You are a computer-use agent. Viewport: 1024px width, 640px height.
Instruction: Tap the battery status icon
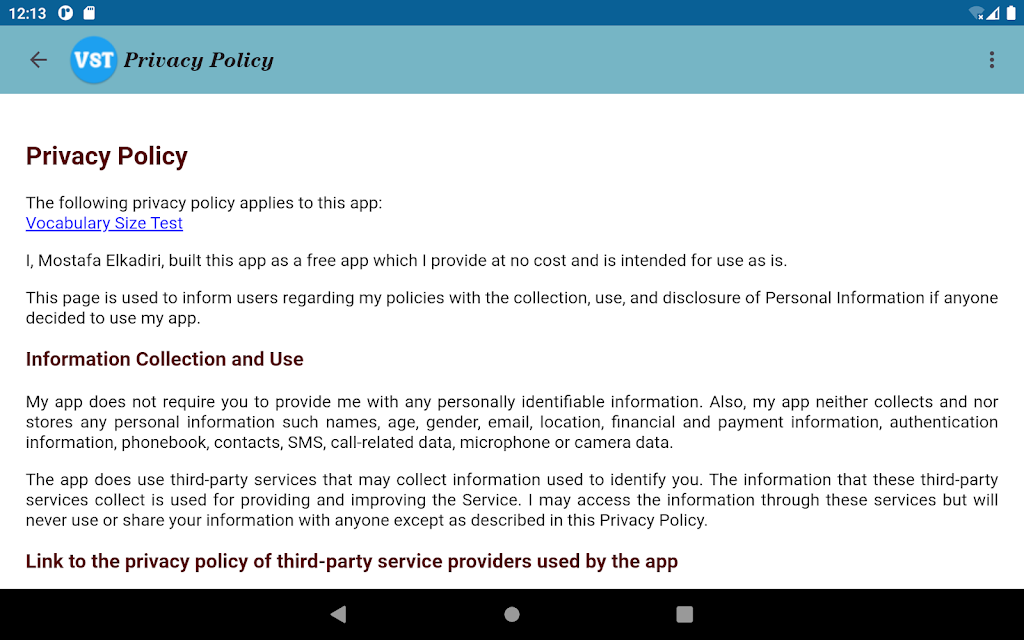(1011, 13)
